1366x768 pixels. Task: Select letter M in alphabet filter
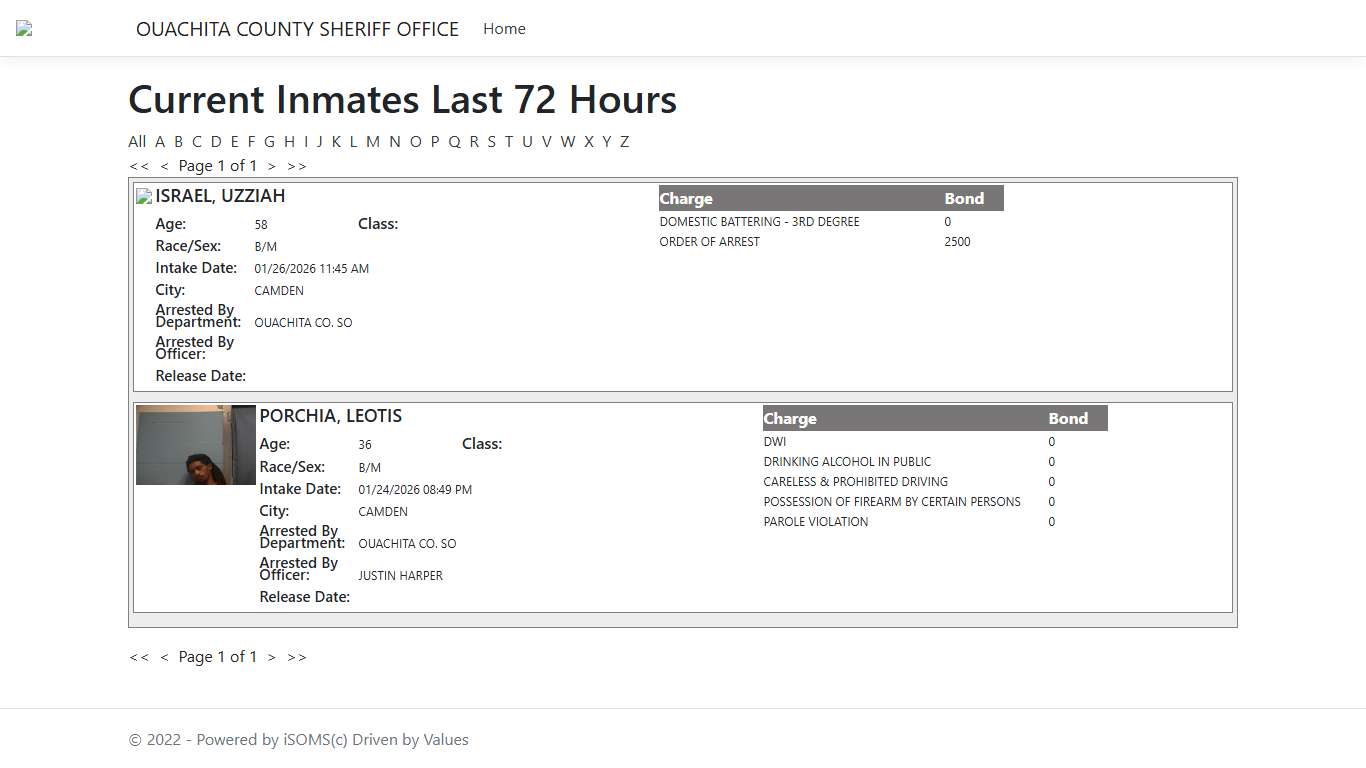tap(373, 142)
